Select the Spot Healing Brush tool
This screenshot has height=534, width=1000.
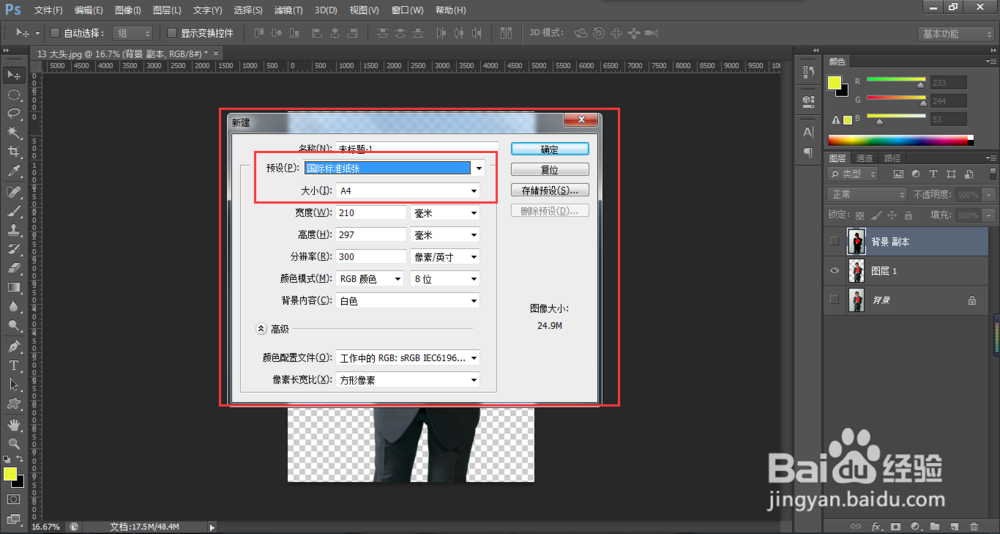click(x=13, y=192)
